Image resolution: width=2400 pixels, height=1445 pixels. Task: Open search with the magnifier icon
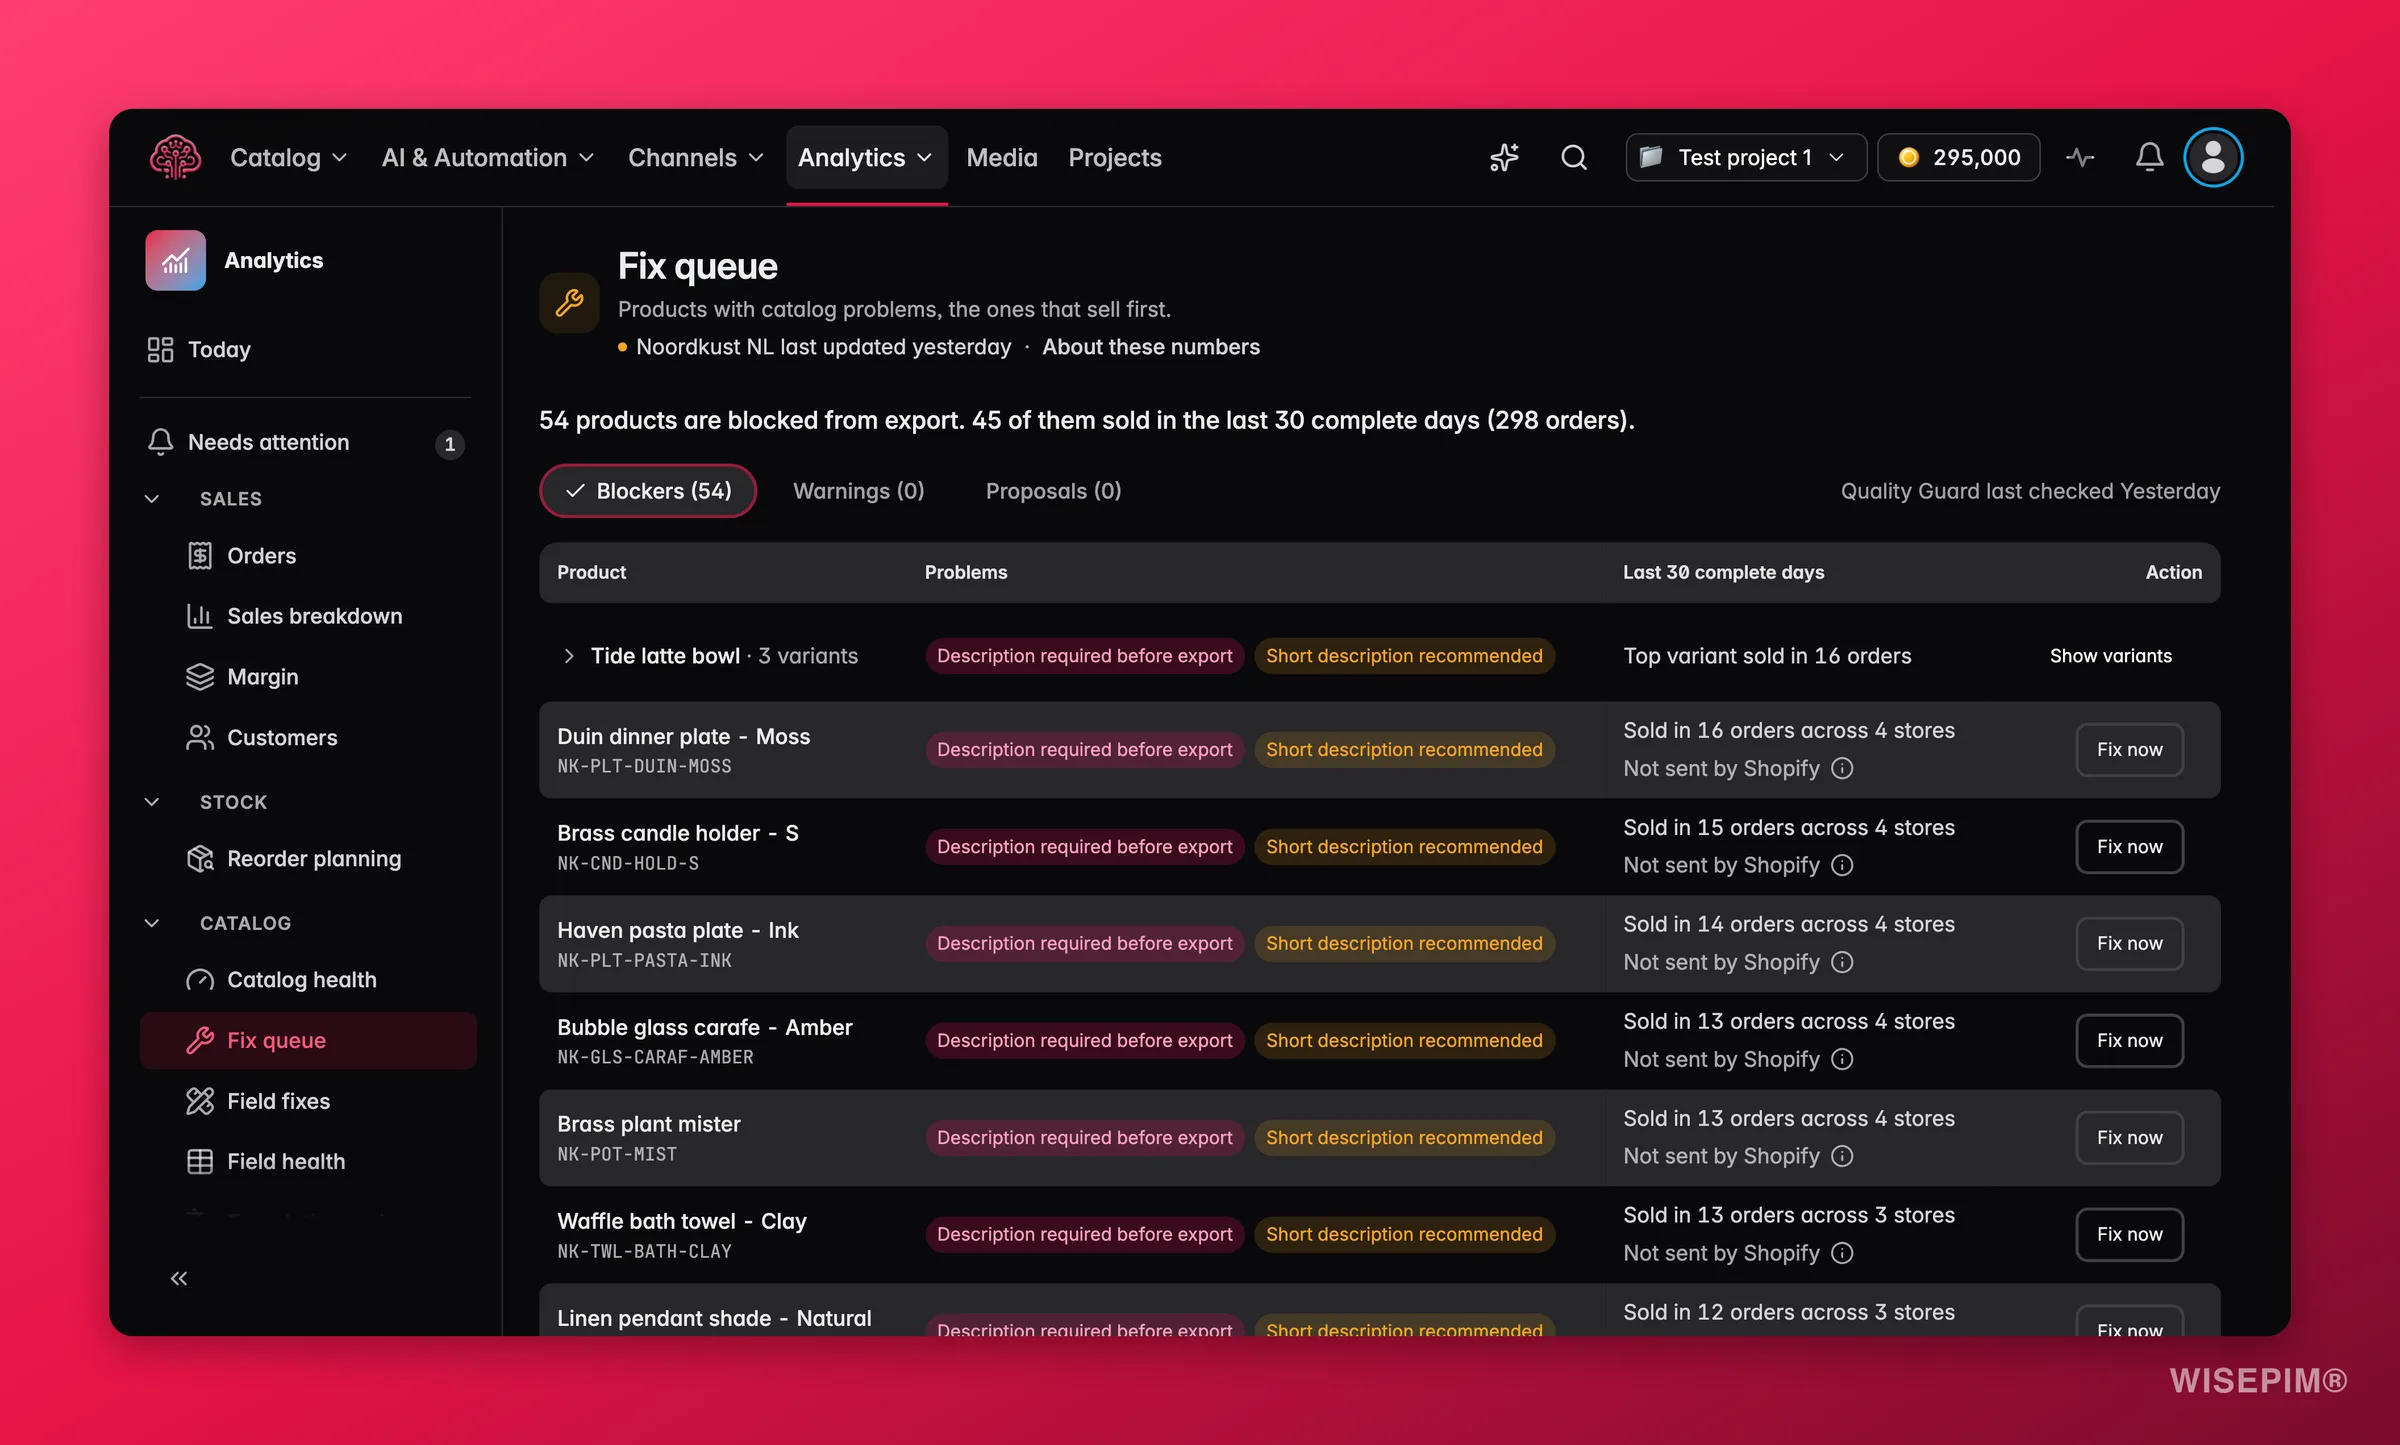[1574, 157]
